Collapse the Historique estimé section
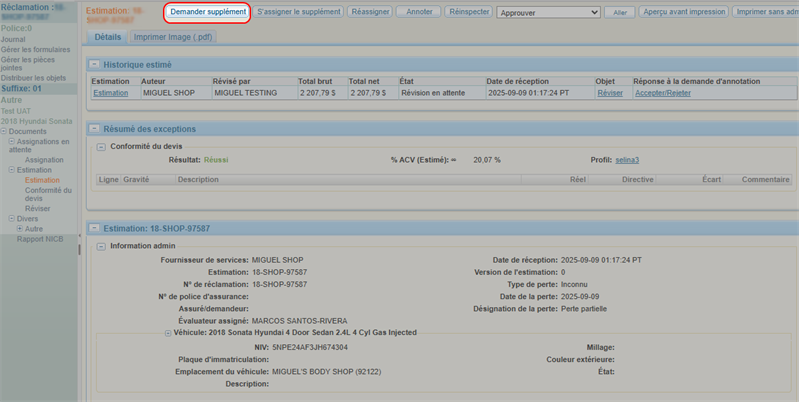 coord(95,65)
